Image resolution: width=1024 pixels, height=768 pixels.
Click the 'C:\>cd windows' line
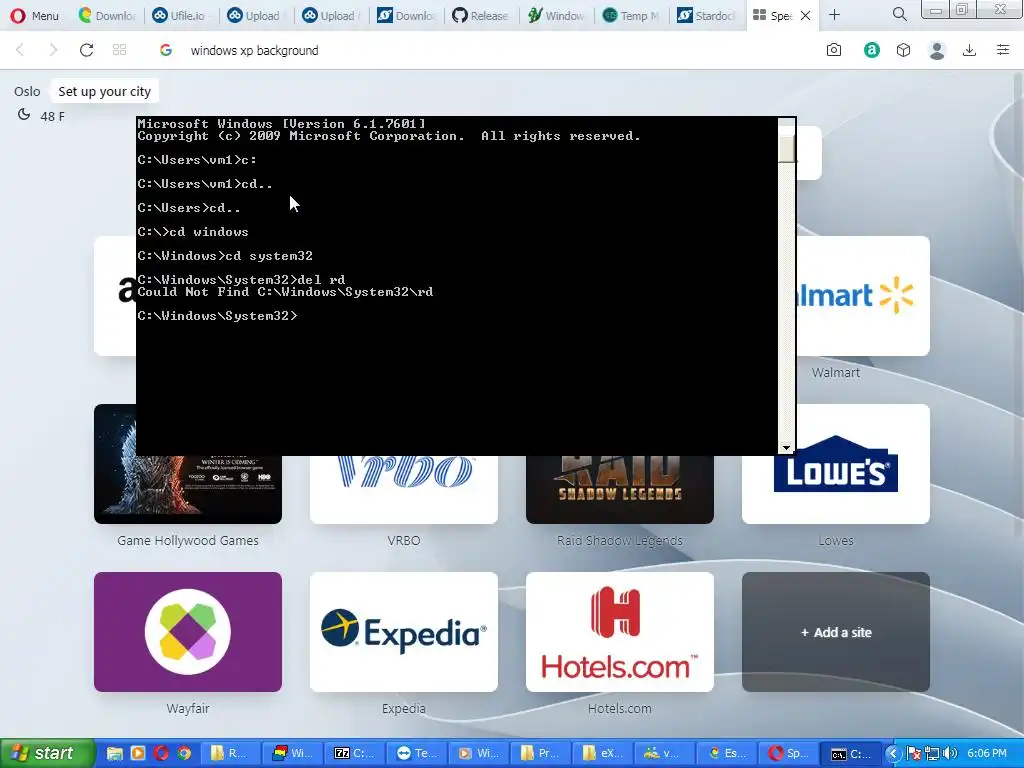point(193,232)
